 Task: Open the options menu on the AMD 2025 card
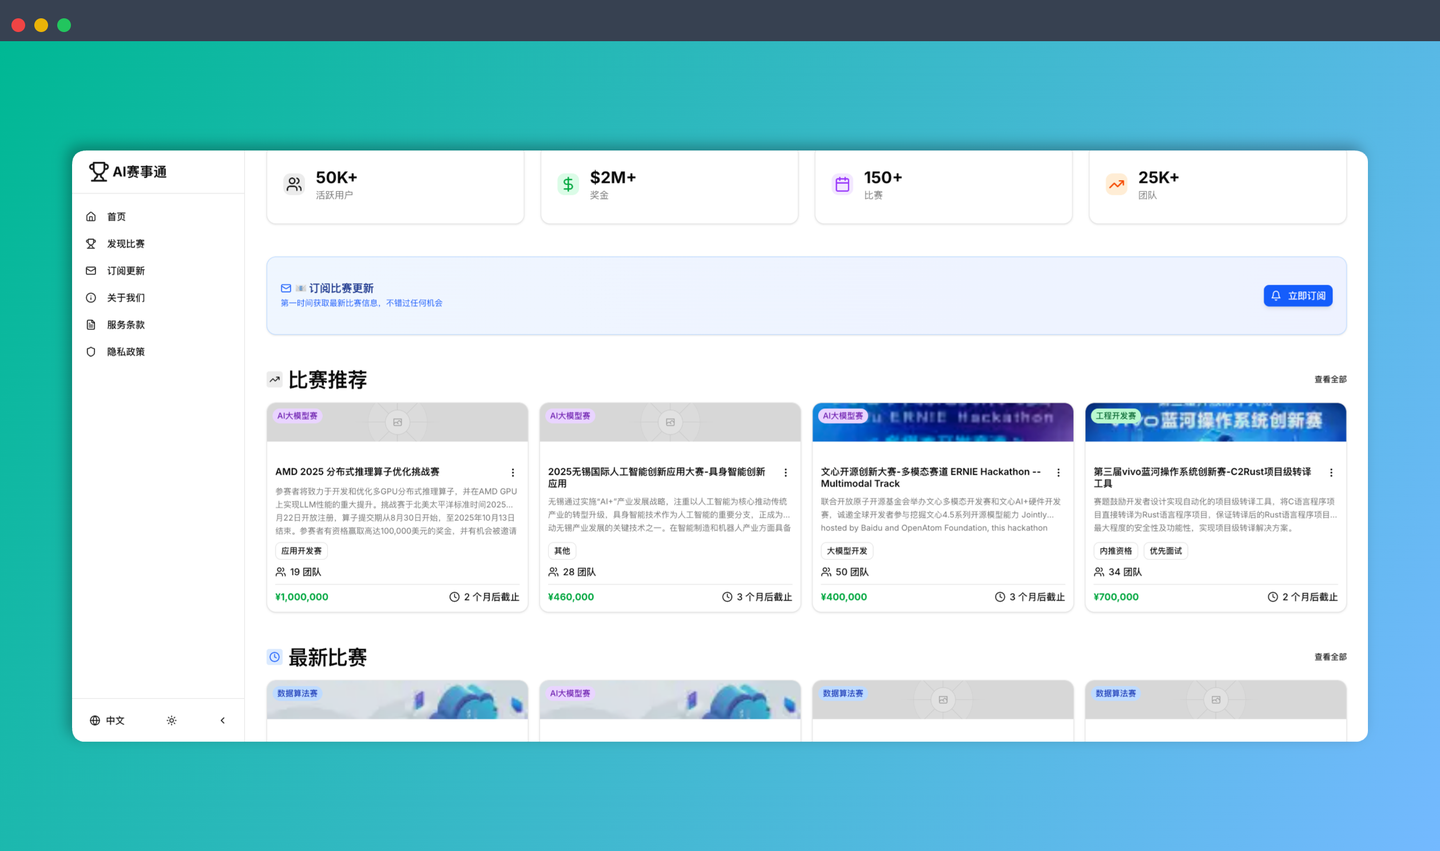[513, 472]
